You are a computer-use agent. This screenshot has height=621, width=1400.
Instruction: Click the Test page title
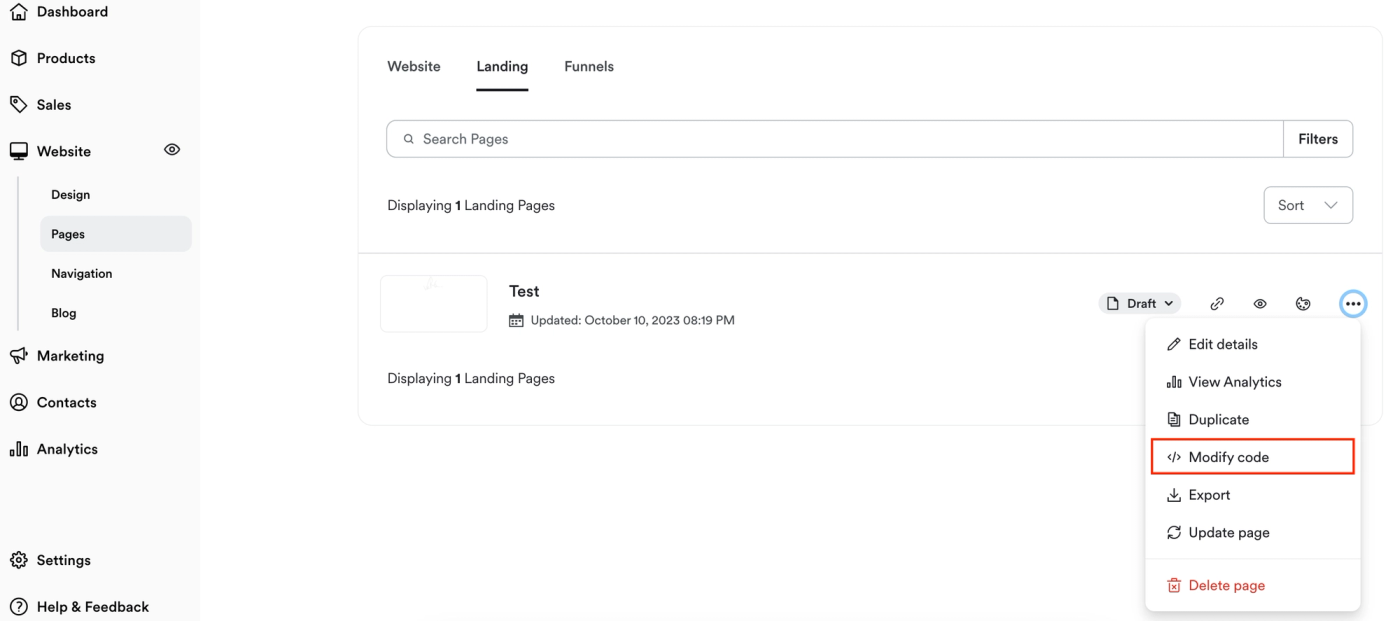pyautogui.click(x=524, y=291)
